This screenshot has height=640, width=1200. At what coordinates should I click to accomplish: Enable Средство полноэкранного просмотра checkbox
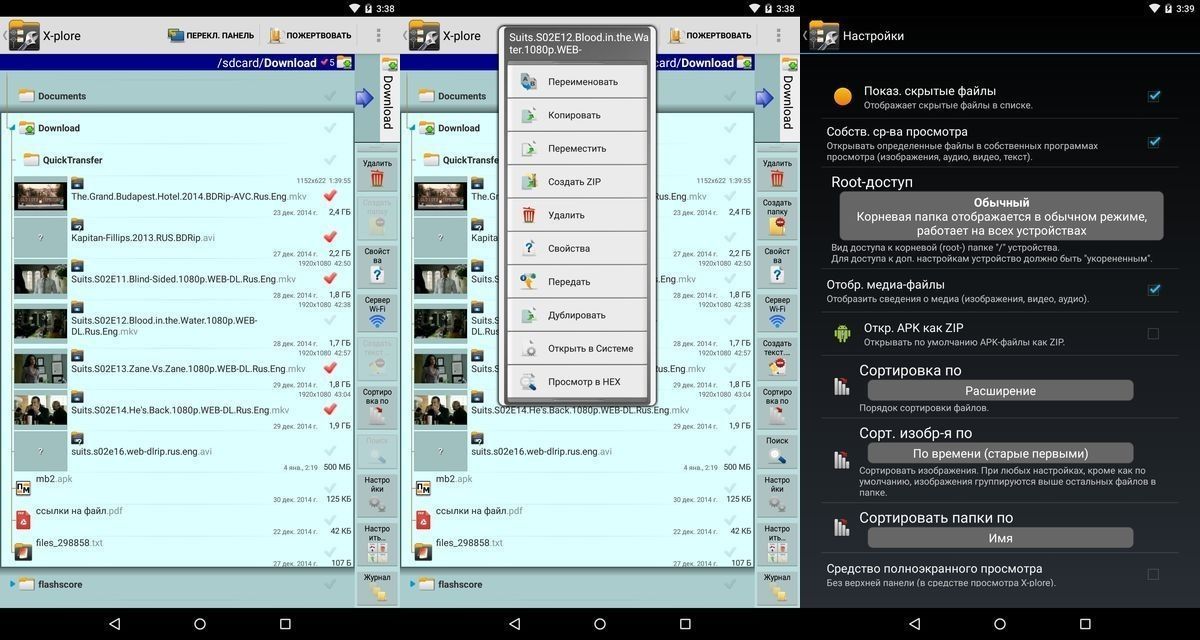click(x=1154, y=574)
